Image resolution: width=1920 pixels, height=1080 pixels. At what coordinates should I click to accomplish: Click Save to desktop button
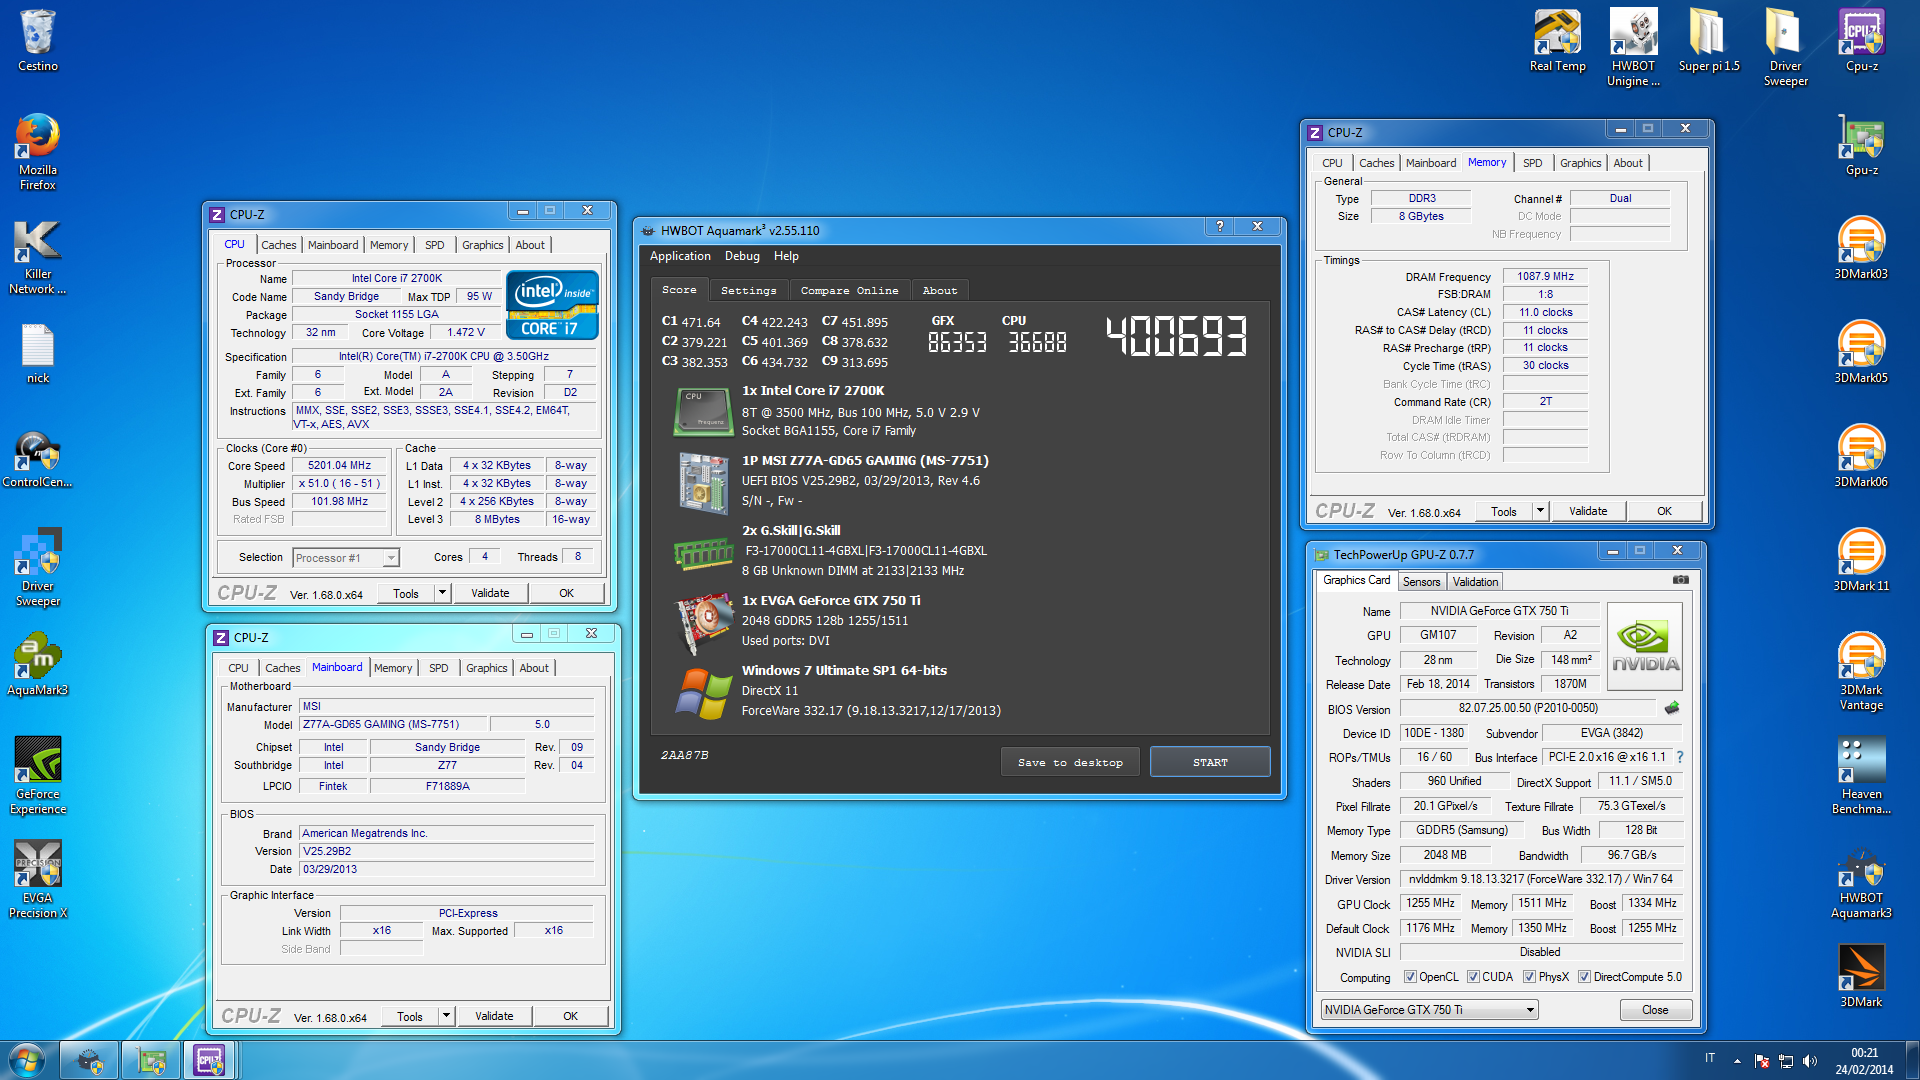point(1070,762)
